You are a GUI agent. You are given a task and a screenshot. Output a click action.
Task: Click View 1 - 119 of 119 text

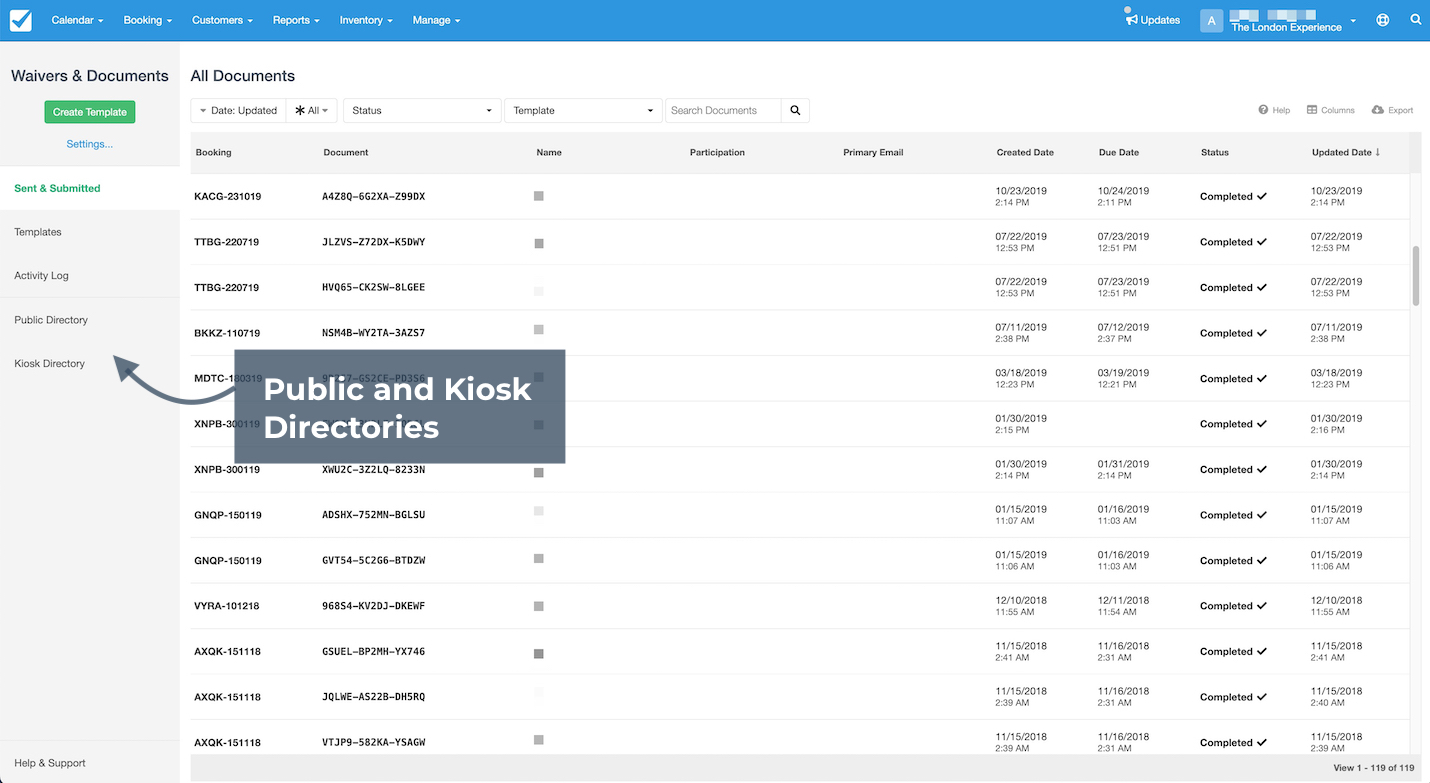pyautogui.click(x=1374, y=768)
